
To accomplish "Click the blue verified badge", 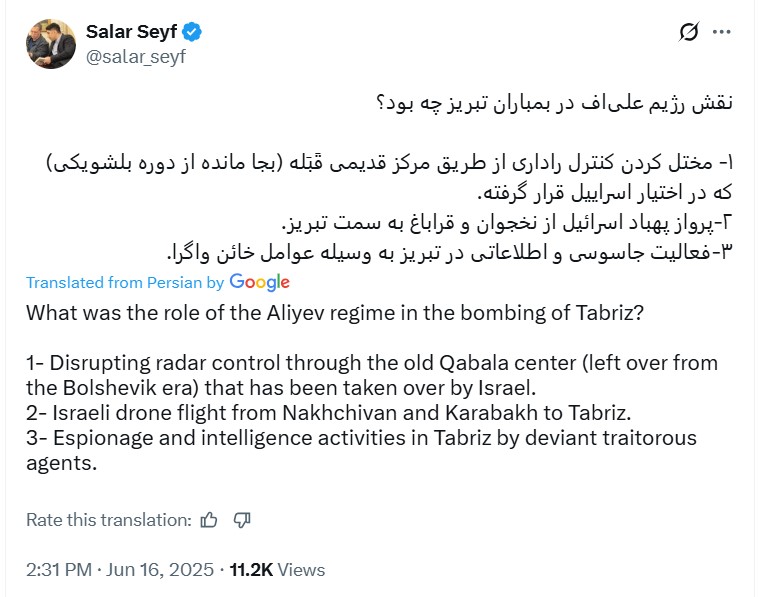I will (x=192, y=32).
